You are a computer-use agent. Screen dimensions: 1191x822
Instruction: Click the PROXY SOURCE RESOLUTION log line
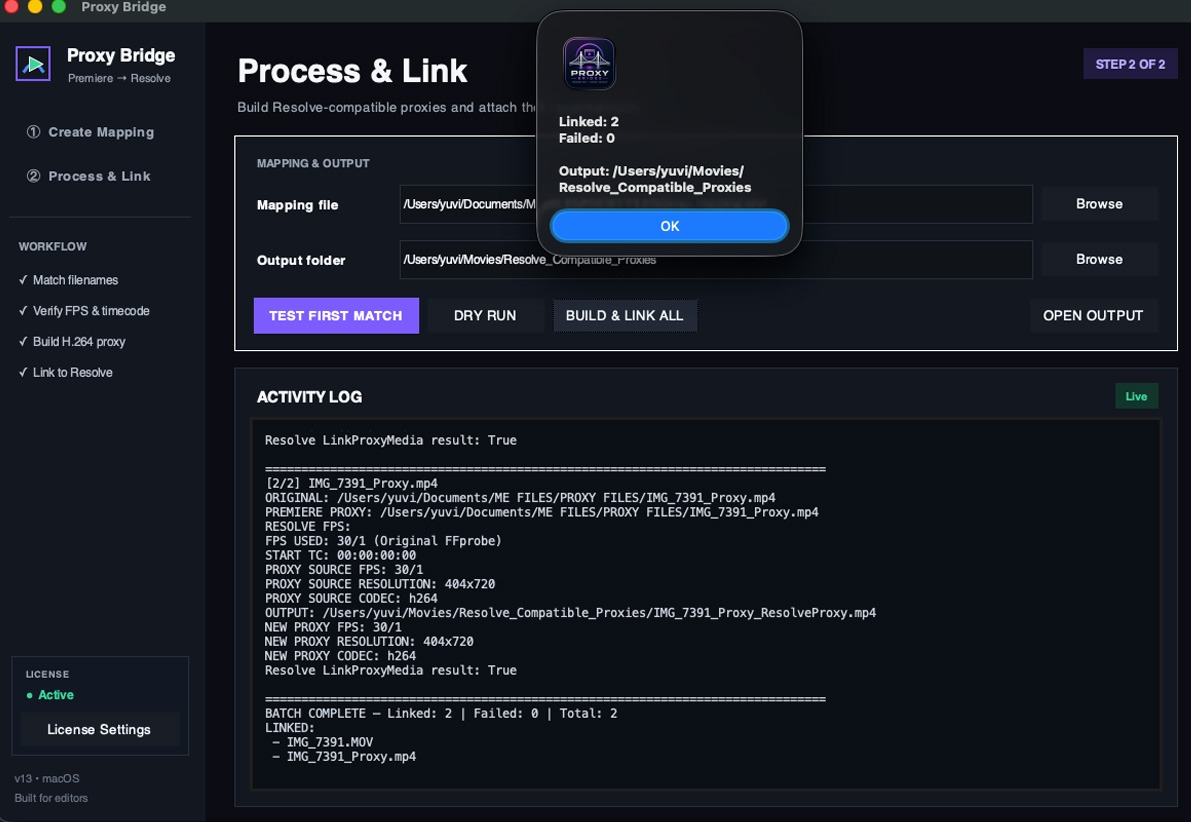[x=380, y=584]
